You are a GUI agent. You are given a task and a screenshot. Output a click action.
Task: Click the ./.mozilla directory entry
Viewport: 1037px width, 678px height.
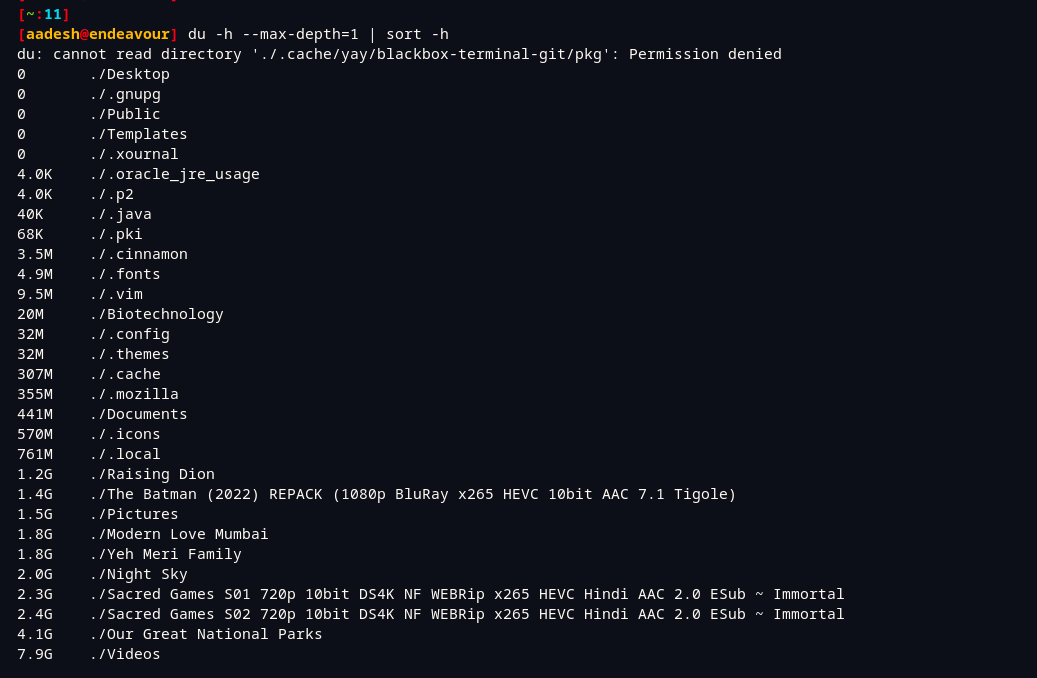point(134,394)
